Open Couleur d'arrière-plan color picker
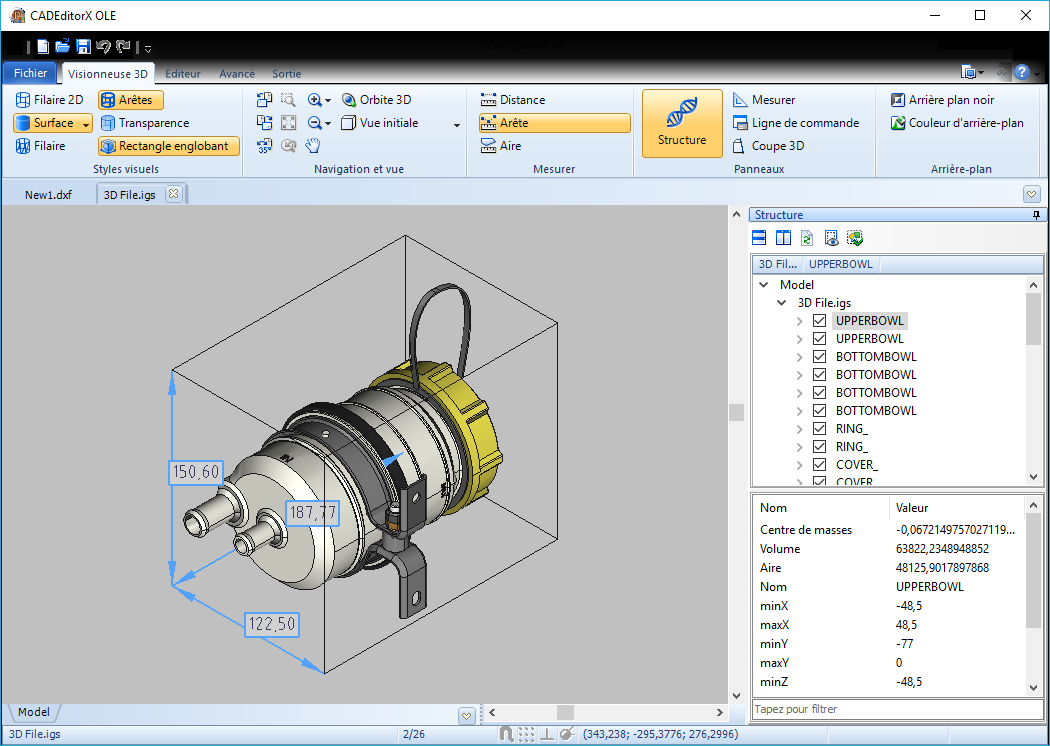1050x746 pixels. coord(957,123)
